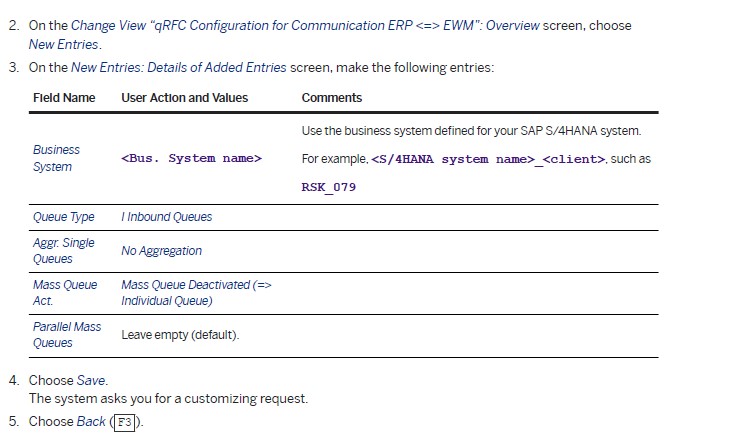Screen dimensions: 744x440
Task: Click the Change View qRFC Configuration screen title
Action: click(x=305, y=26)
